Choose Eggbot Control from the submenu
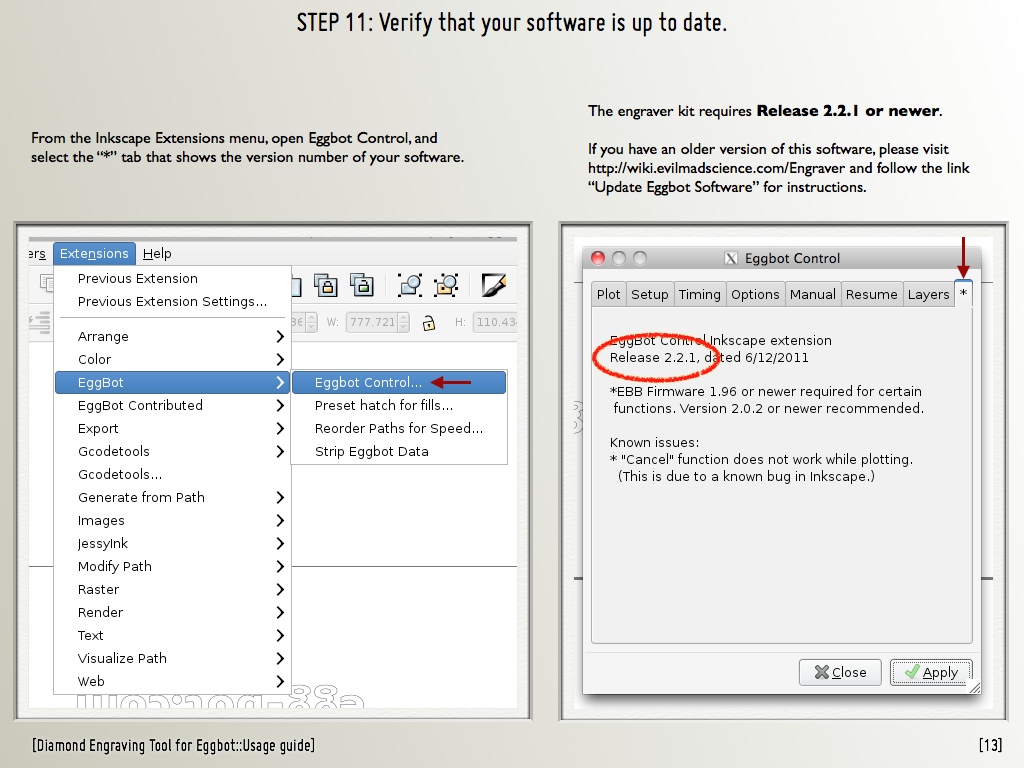Screen dimensions: 1024x768 point(368,383)
